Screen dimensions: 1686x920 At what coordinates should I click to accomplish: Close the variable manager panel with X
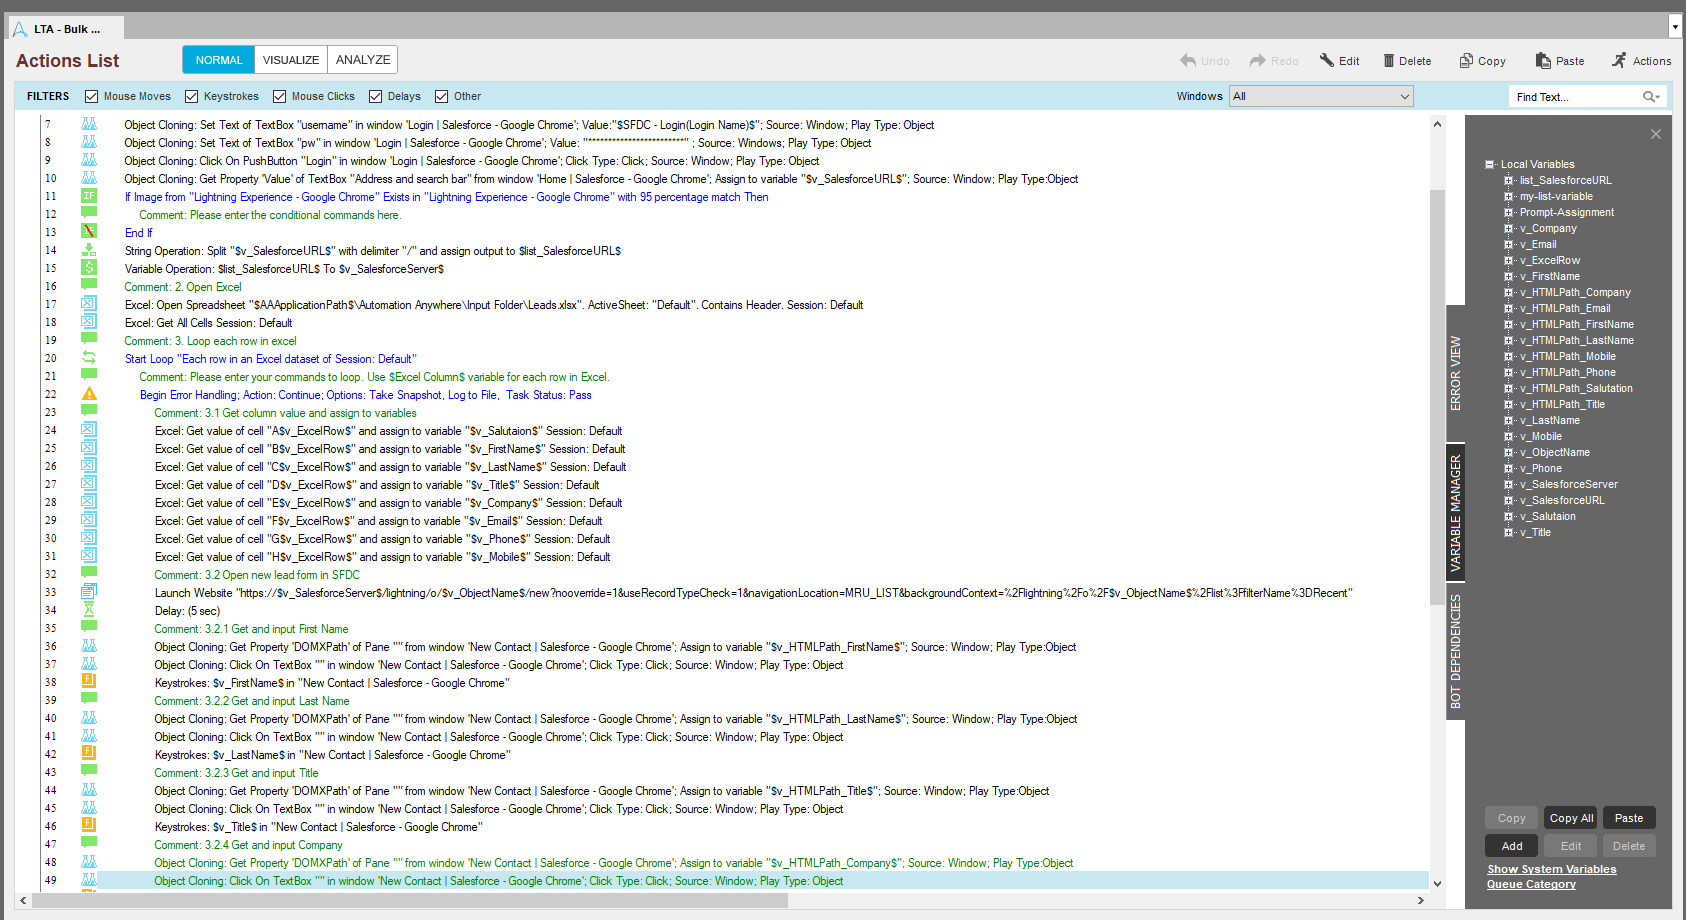(x=1655, y=134)
